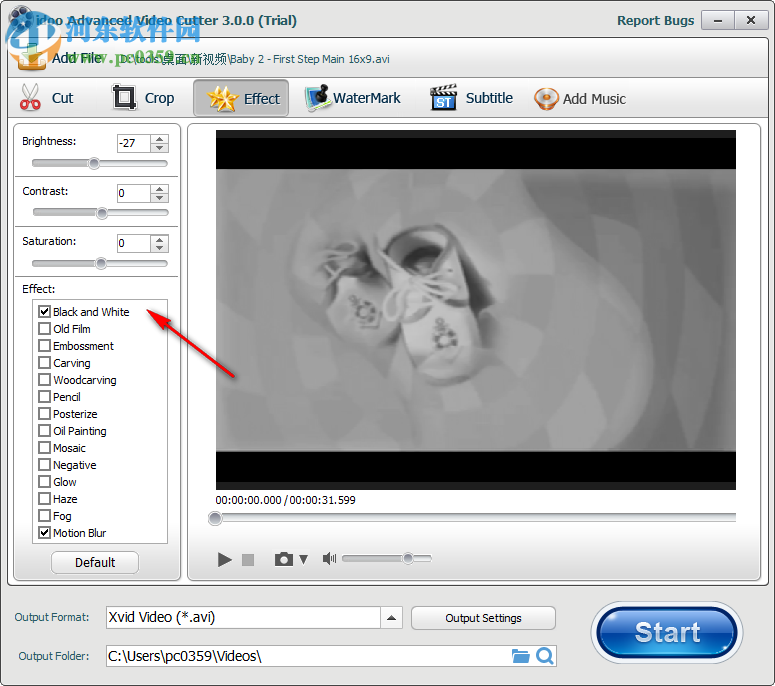This screenshot has height=686, width=775.
Task: Play the video preview
Action: point(224,559)
